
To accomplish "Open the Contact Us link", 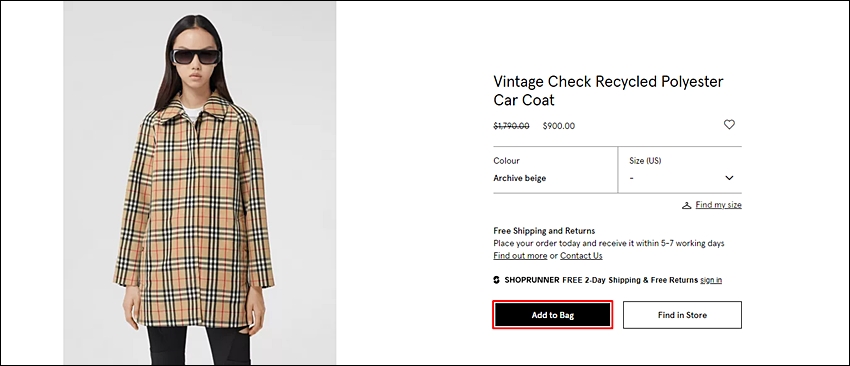I will 581,256.
